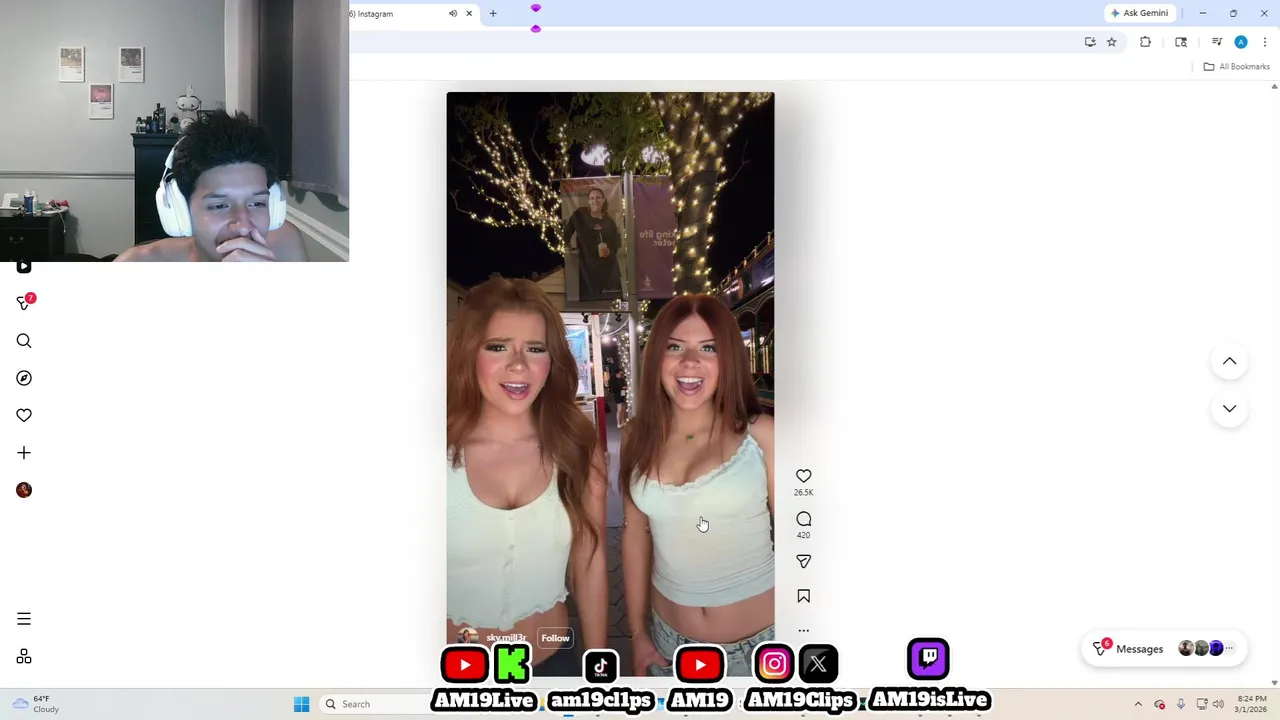Click the page scrollbar down arrow
The image size is (1280, 720).
pos(1274,683)
